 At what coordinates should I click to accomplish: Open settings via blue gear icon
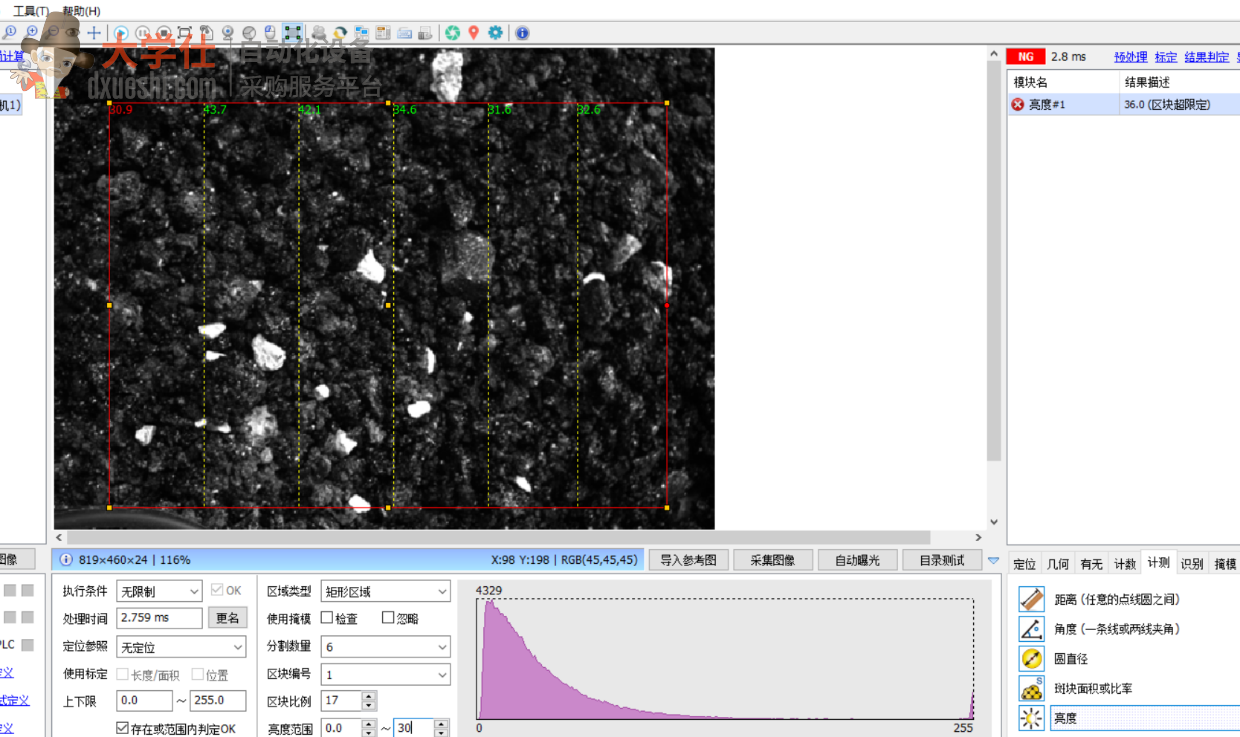pos(495,33)
